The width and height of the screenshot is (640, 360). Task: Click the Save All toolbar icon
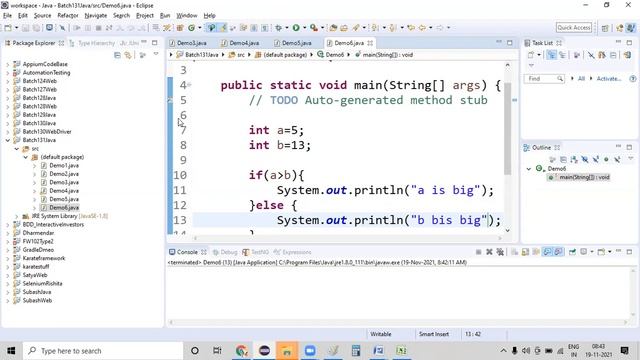pos(36,28)
